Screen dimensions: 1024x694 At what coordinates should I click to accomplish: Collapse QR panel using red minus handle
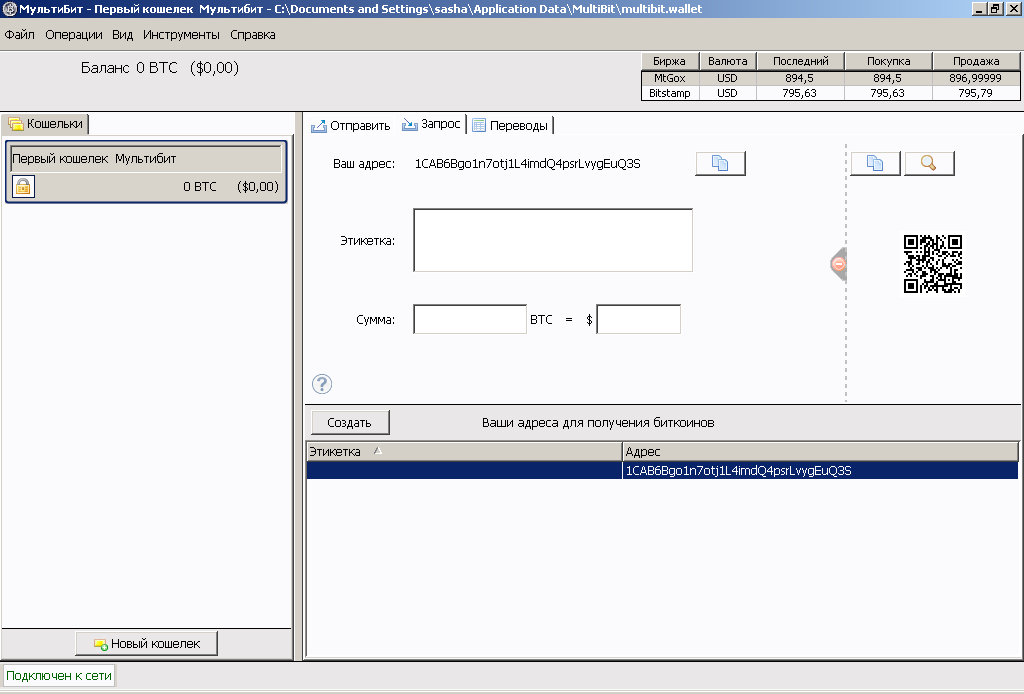point(839,264)
